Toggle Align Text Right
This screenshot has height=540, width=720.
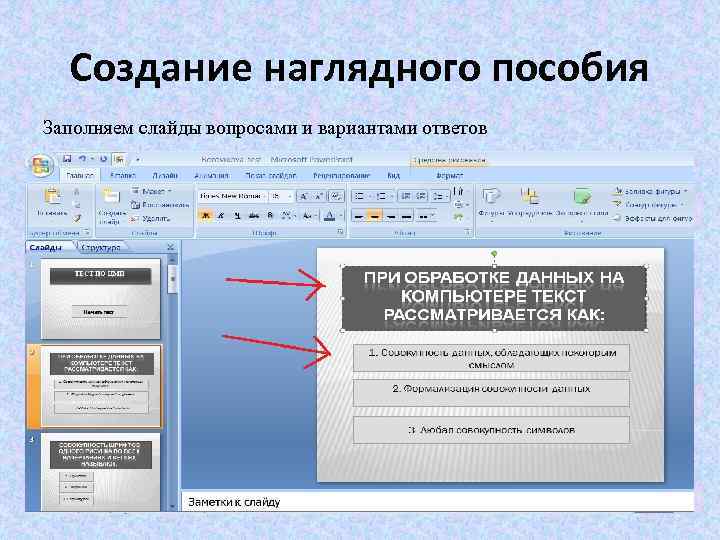391,215
